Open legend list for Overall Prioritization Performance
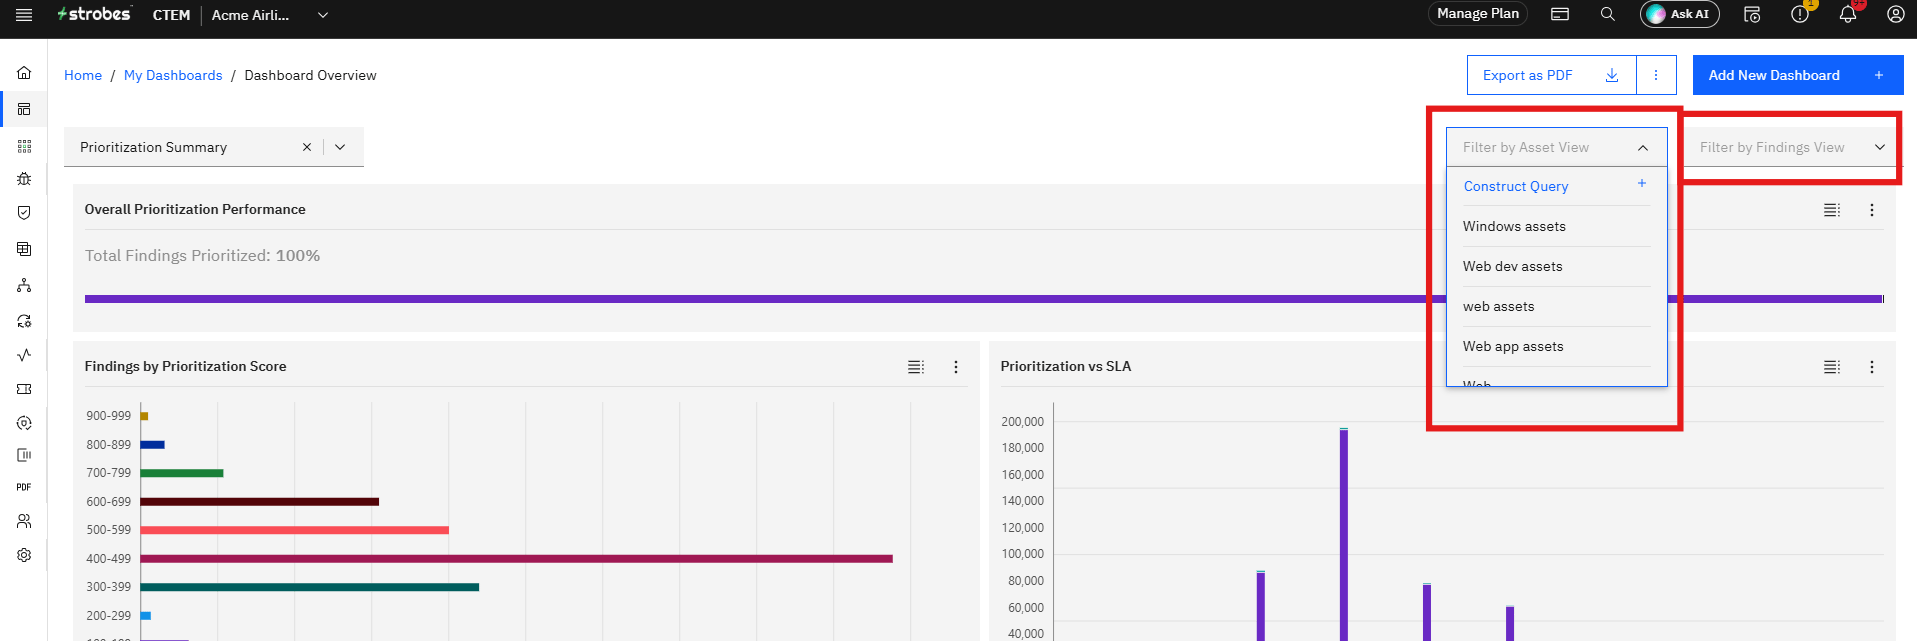Viewport: 1917px width, 641px height. point(1832,210)
